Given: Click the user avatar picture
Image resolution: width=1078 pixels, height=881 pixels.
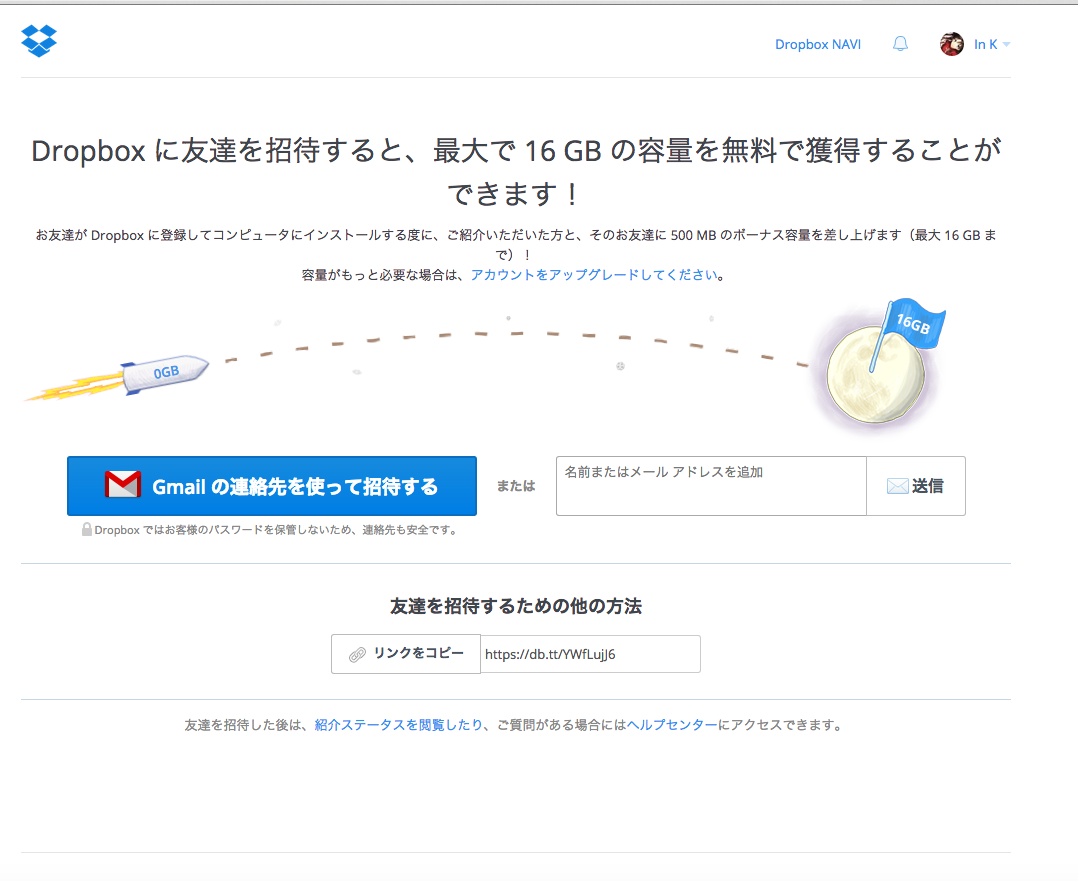Looking at the screenshot, I should tap(951, 44).
